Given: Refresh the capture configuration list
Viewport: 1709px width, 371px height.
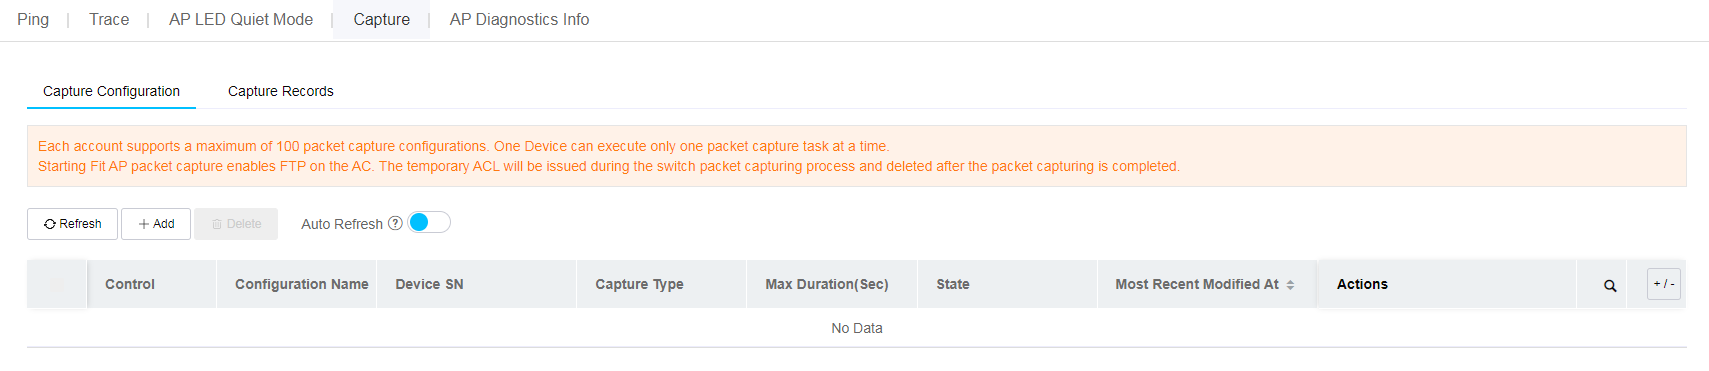Looking at the screenshot, I should tap(72, 224).
